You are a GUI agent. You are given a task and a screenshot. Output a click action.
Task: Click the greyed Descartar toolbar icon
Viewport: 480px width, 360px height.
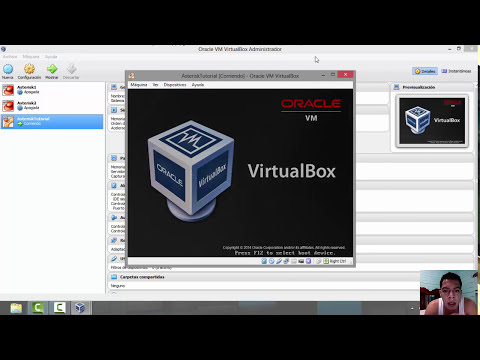point(71,70)
